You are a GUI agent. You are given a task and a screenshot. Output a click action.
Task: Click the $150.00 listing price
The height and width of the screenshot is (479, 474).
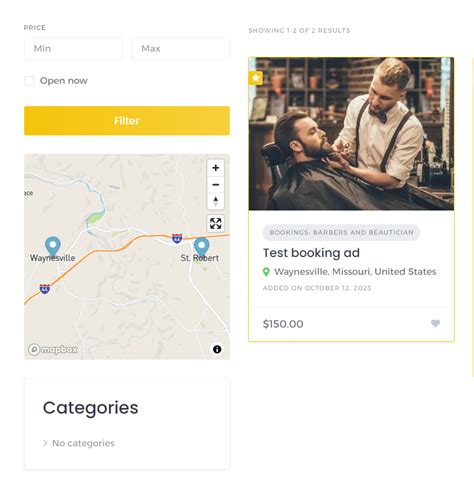(x=283, y=324)
